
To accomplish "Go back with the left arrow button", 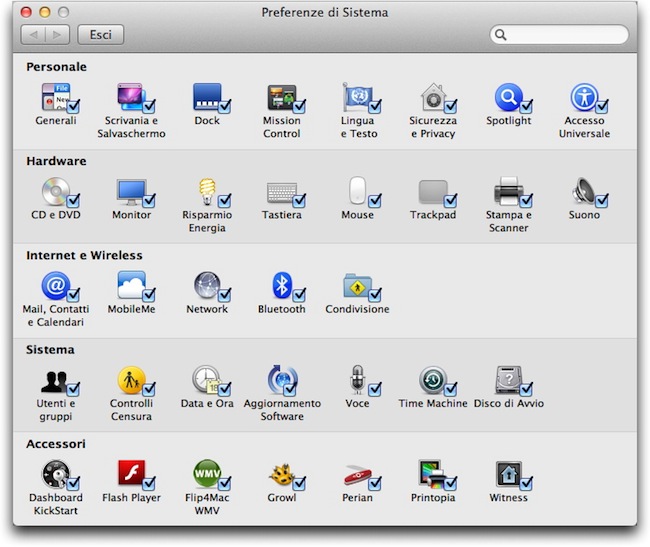I will [x=33, y=34].
